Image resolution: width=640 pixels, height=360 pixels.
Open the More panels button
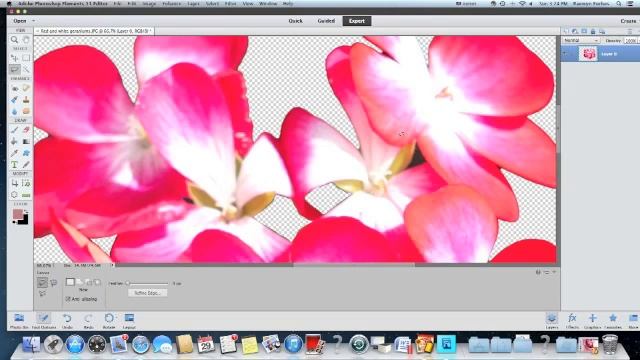coord(633,321)
